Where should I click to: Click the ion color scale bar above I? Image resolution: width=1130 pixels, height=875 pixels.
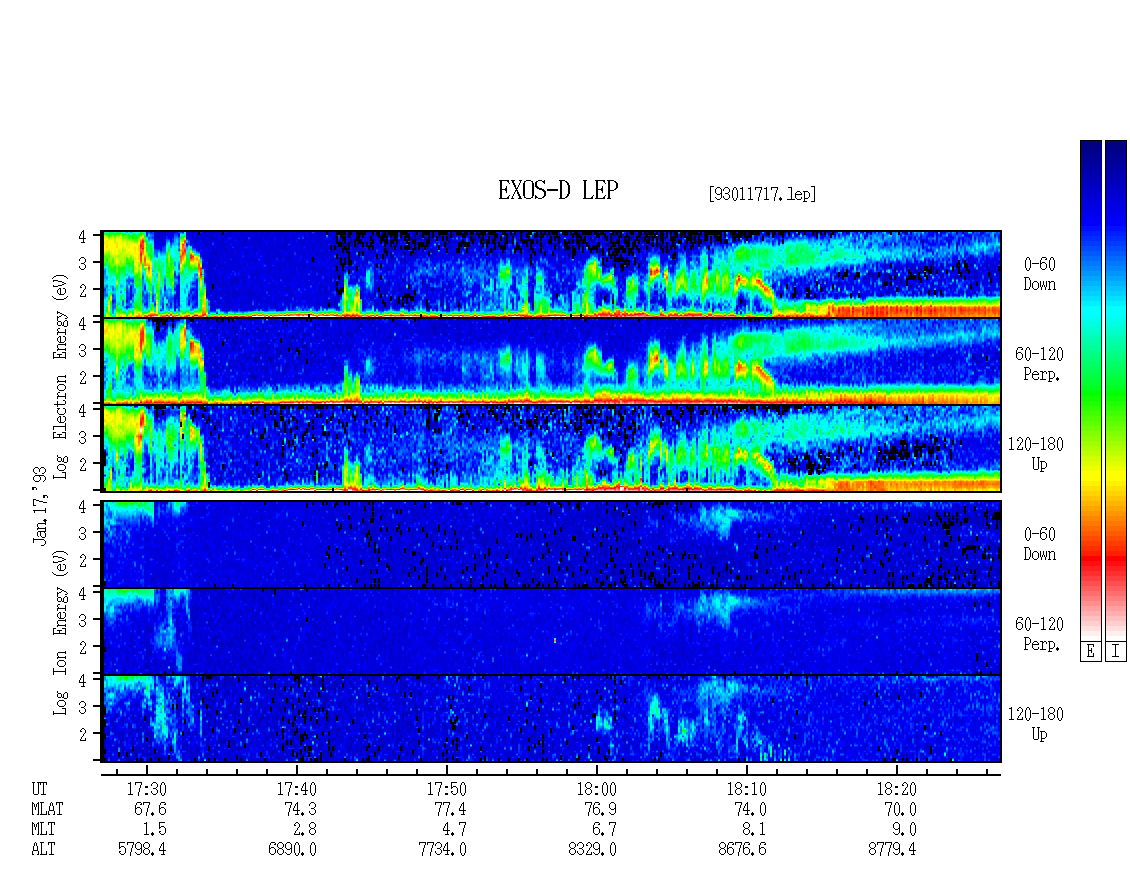tap(1116, 390)
